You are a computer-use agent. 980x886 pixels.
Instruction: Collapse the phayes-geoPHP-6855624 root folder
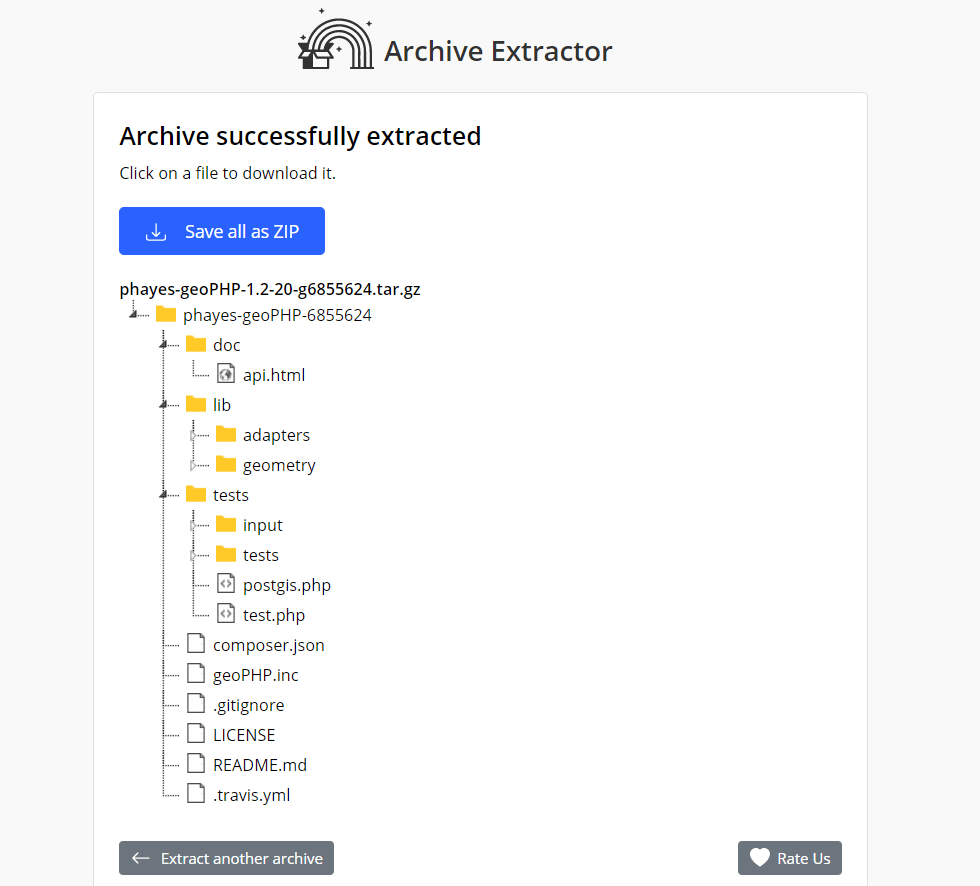[x=133, y=316]
